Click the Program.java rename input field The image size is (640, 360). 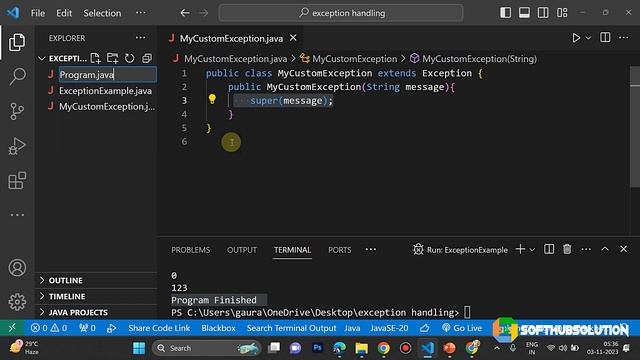click(x=107, y=75)
